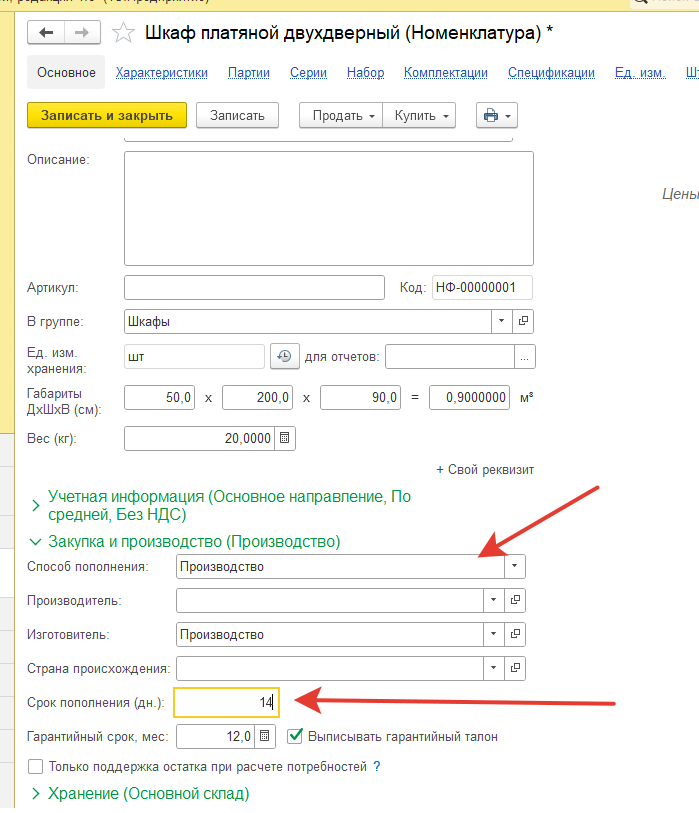The height and width of the screenshot is (813, 699).
Task: Open the Страна происхождения item form icon
Action: 515,668
